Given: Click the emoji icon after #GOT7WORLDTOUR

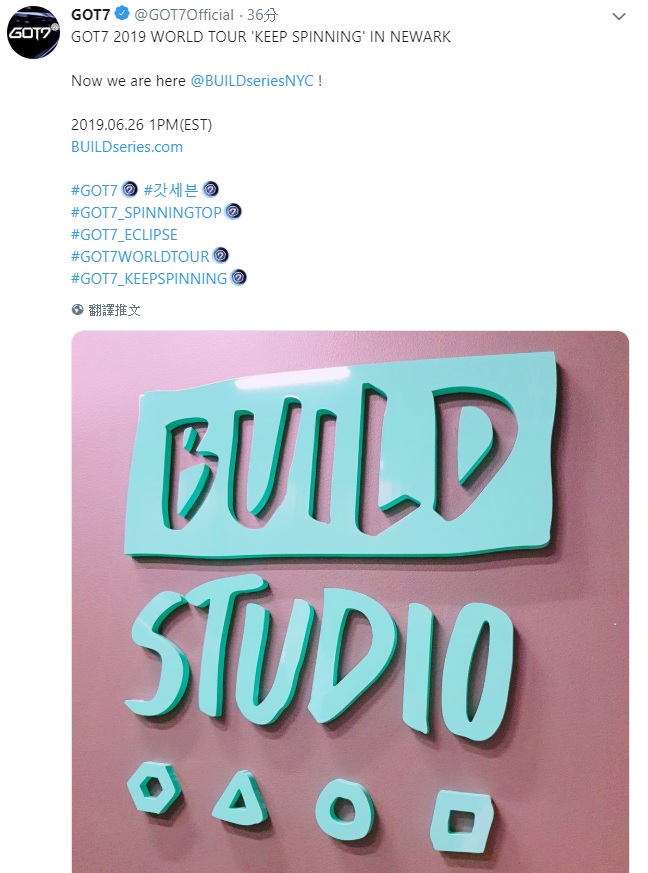Looking at the screenshot, I should point(220,256).
